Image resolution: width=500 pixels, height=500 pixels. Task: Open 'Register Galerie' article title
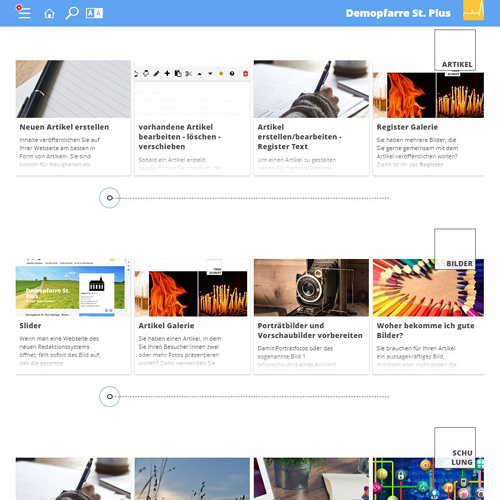407,127
